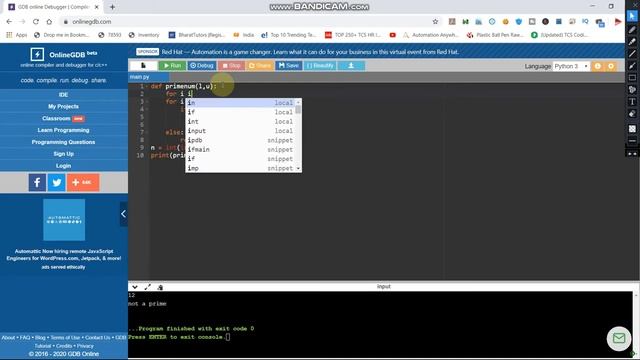This screenshot has width=640, height=360.
Task: Open the Apps bookmarks shortcut
Action: pos(17,35)
